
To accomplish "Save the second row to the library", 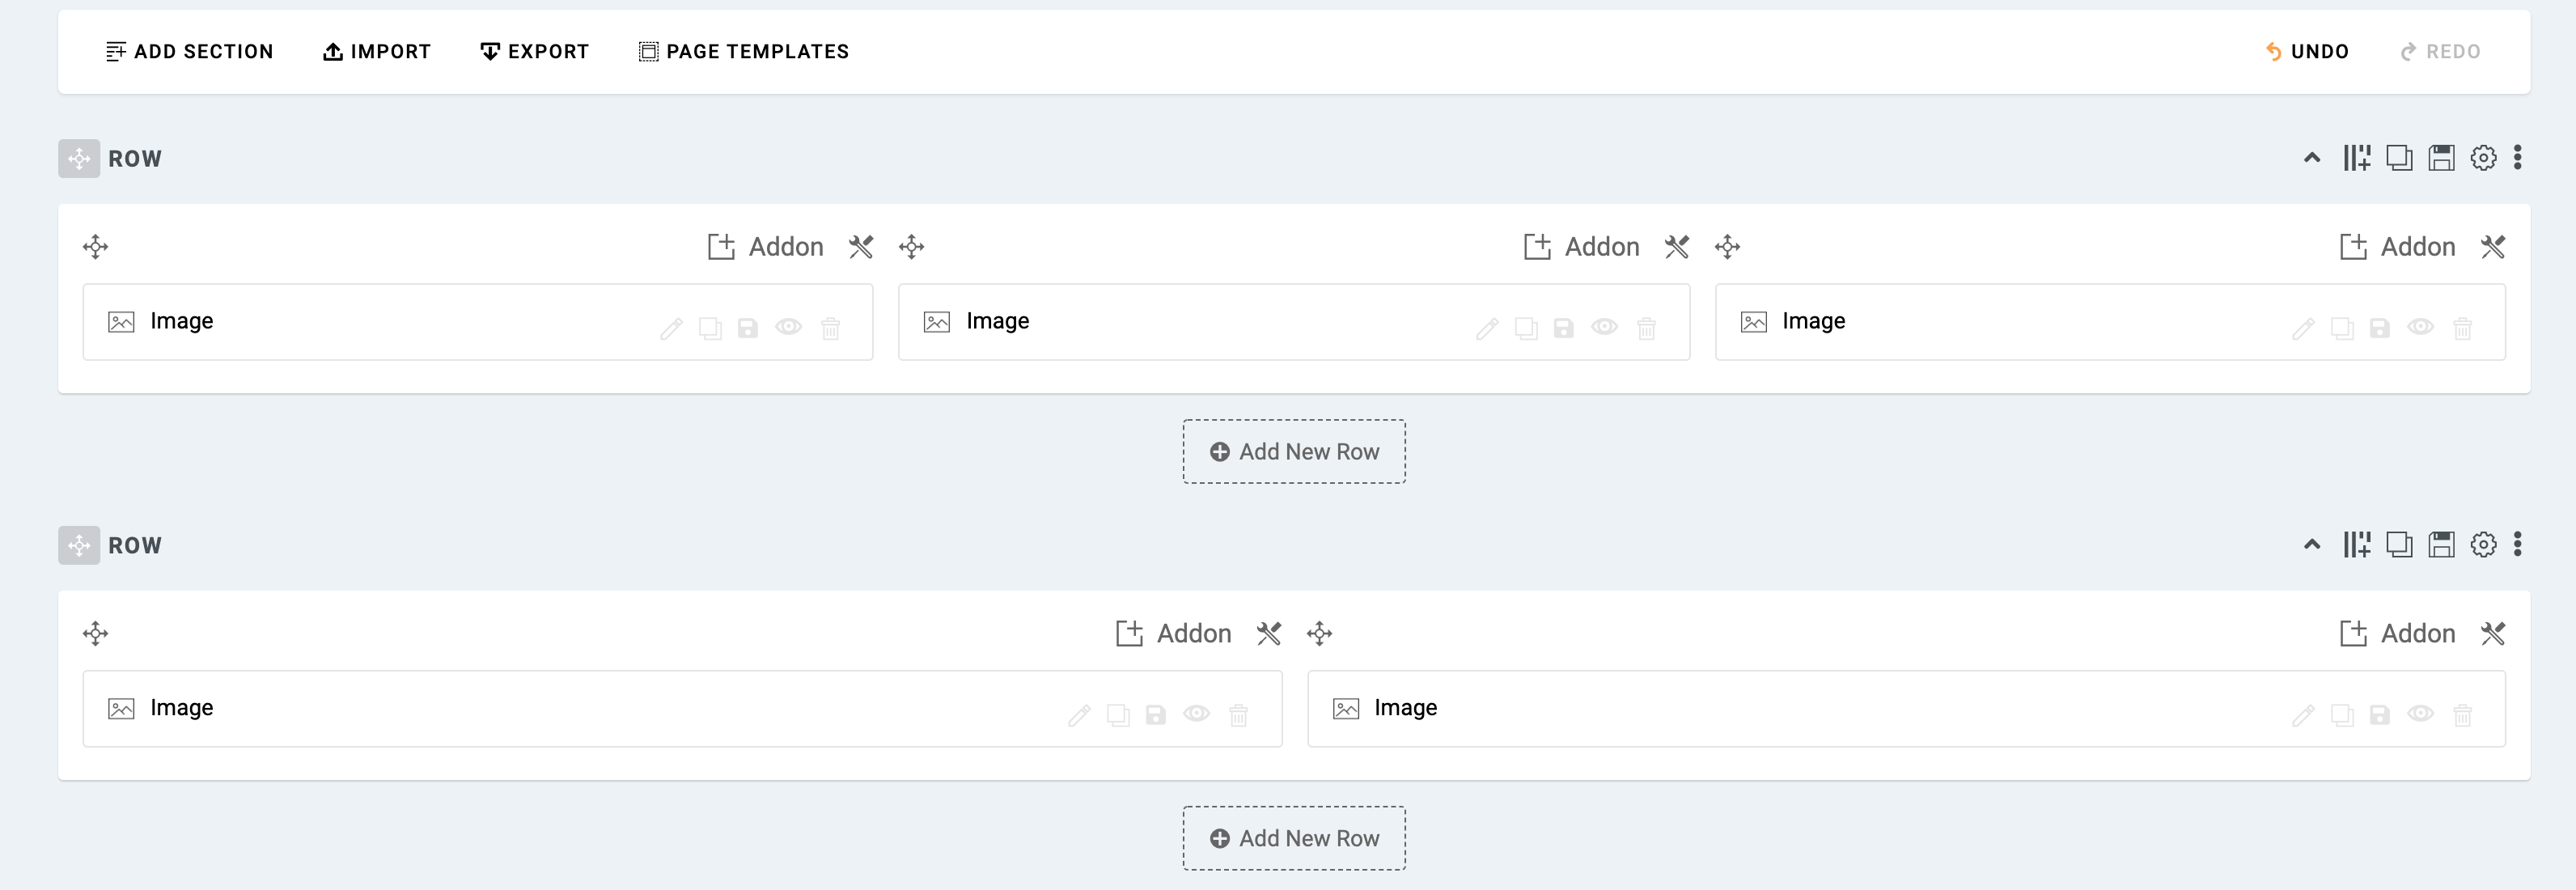I will click(x=2441, y=545).
